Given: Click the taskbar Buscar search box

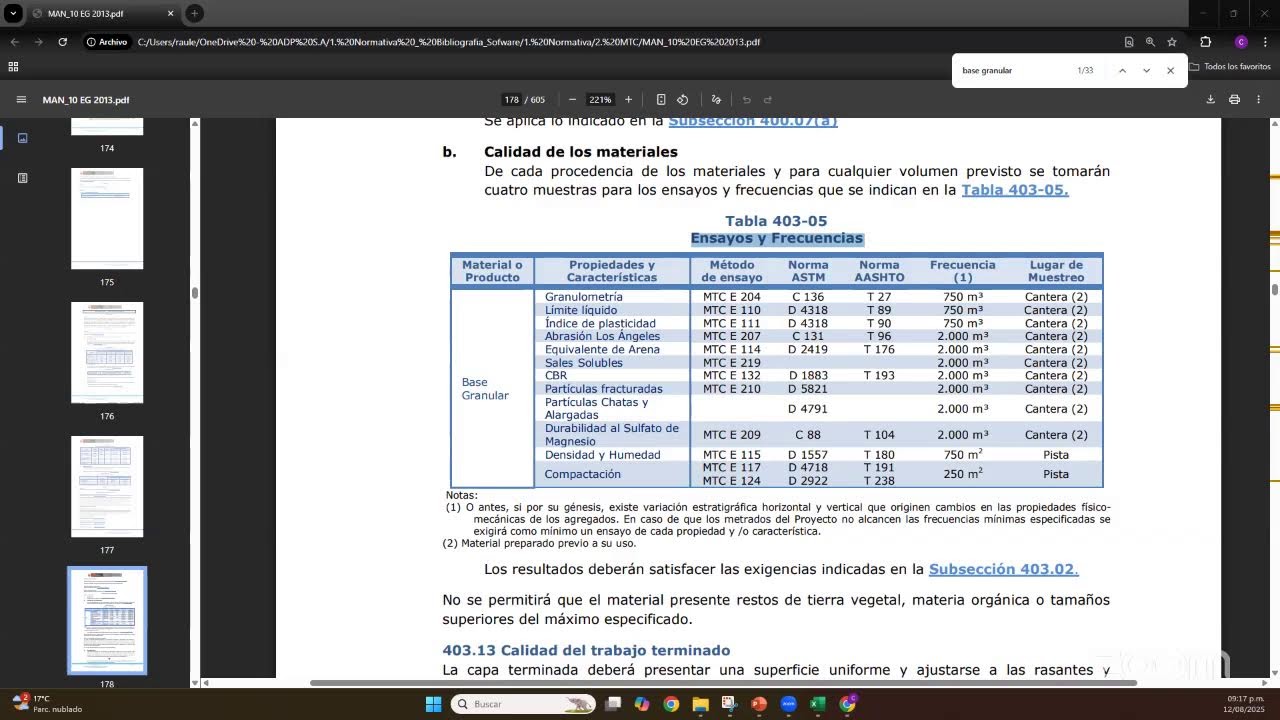Looking at the screenshot, I should [x=522, y=704].
